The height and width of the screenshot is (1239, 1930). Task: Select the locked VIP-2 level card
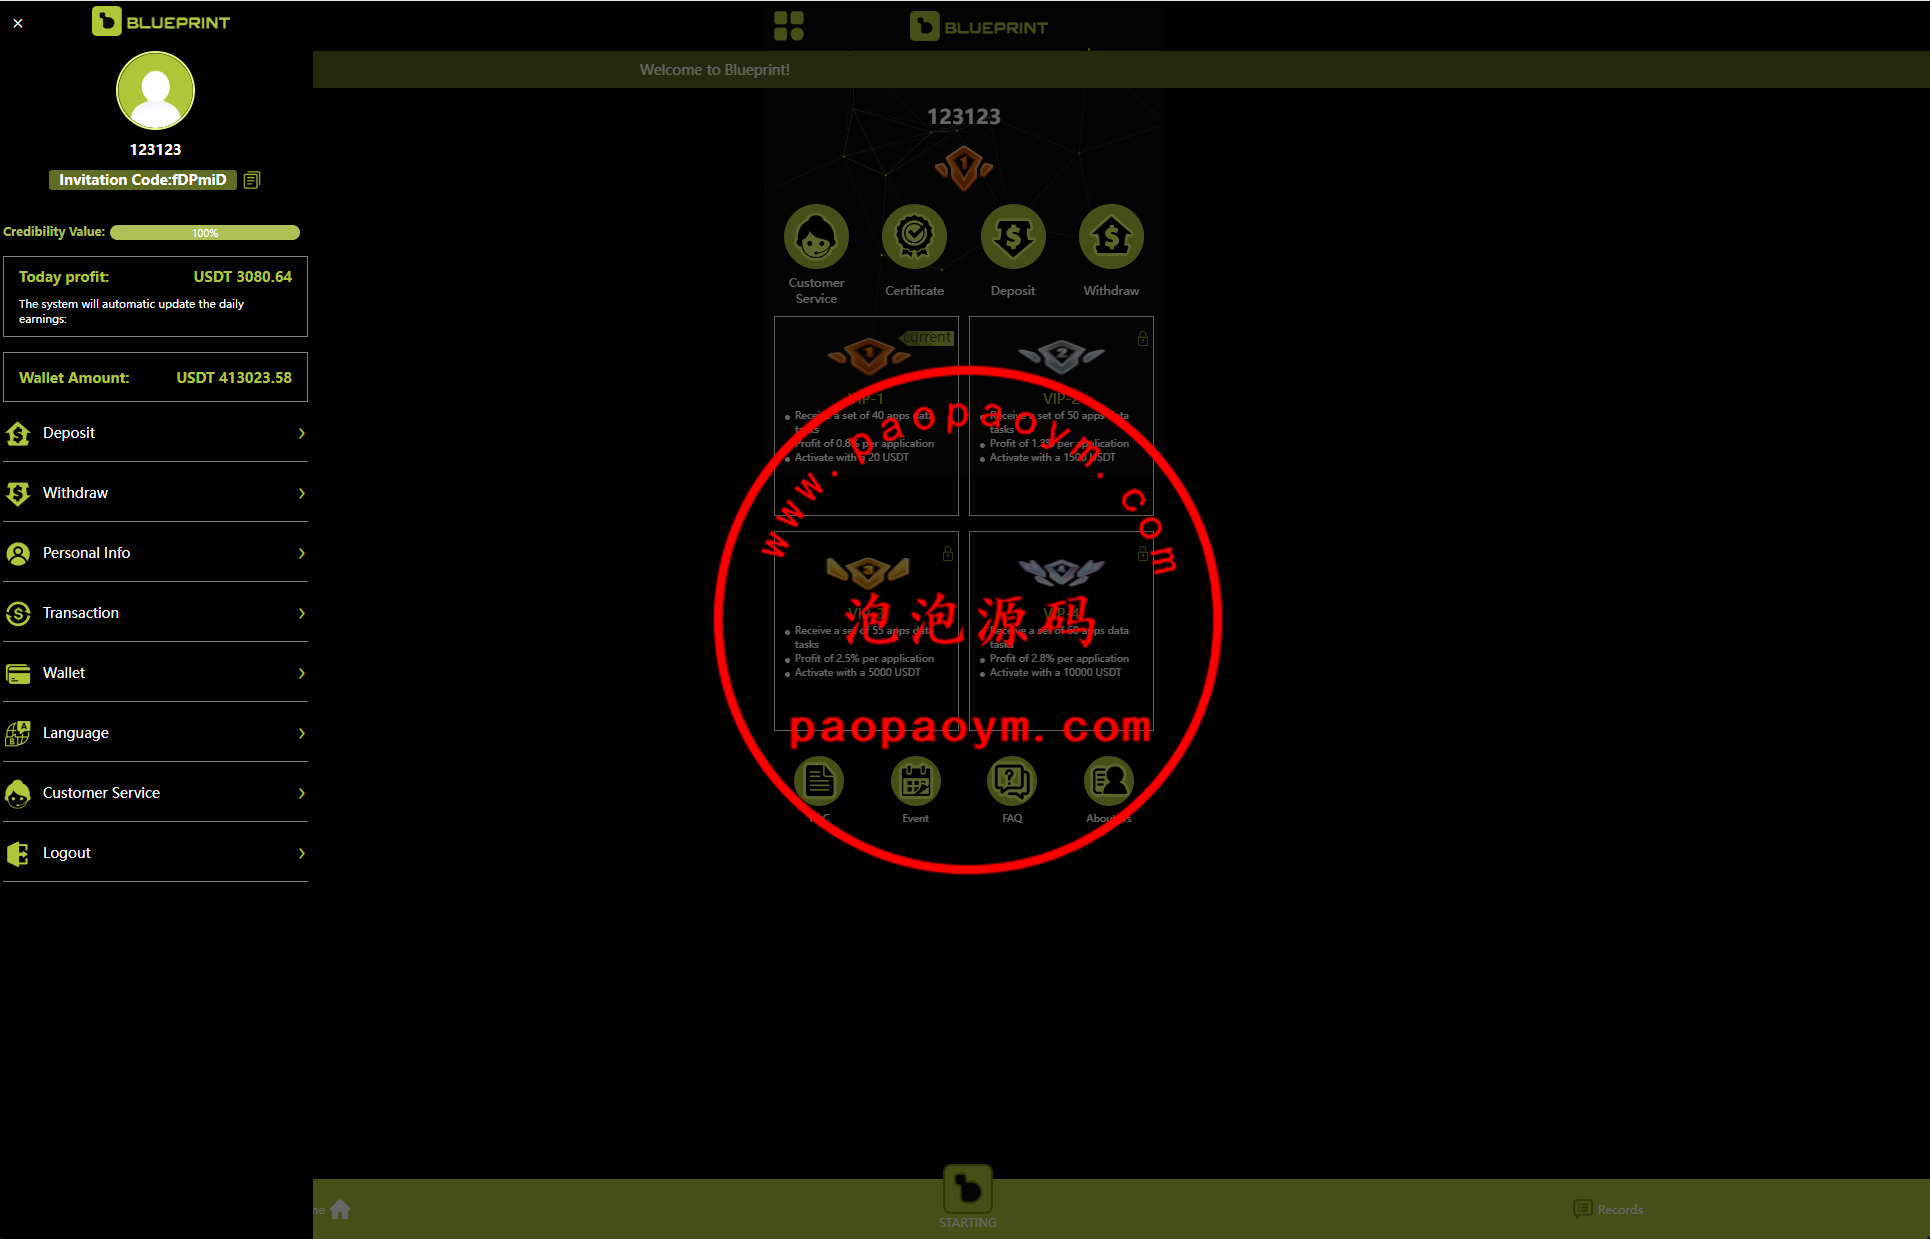(1061, 416)
